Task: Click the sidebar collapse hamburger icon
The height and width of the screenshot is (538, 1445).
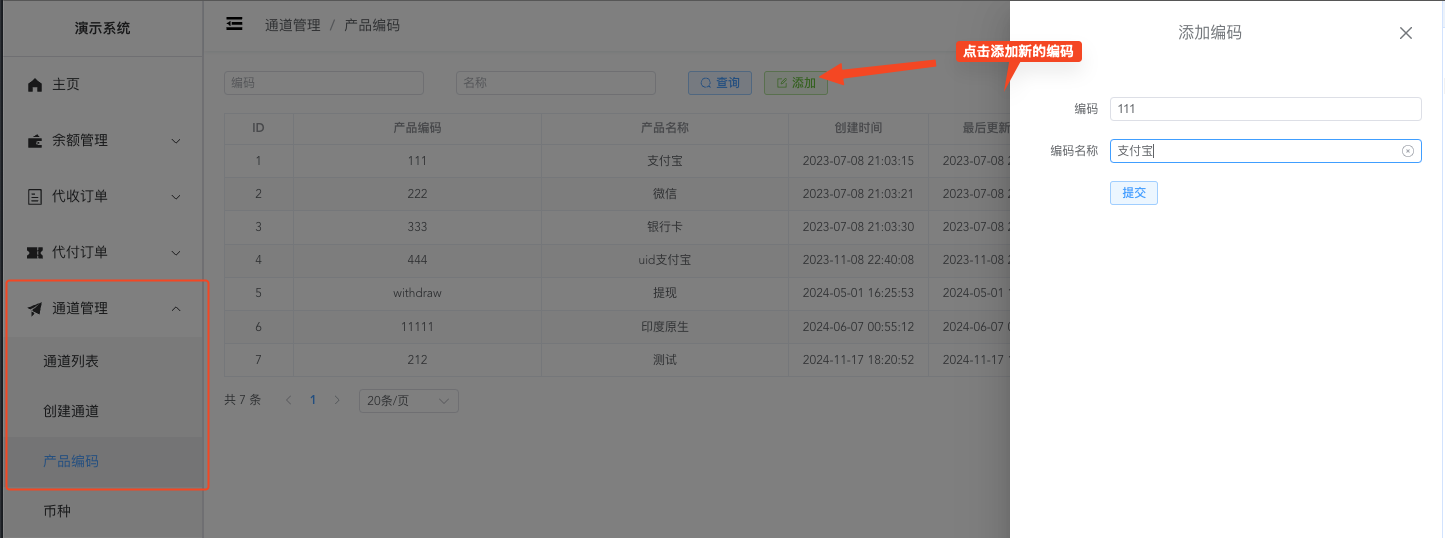Action: coord(234,24)
